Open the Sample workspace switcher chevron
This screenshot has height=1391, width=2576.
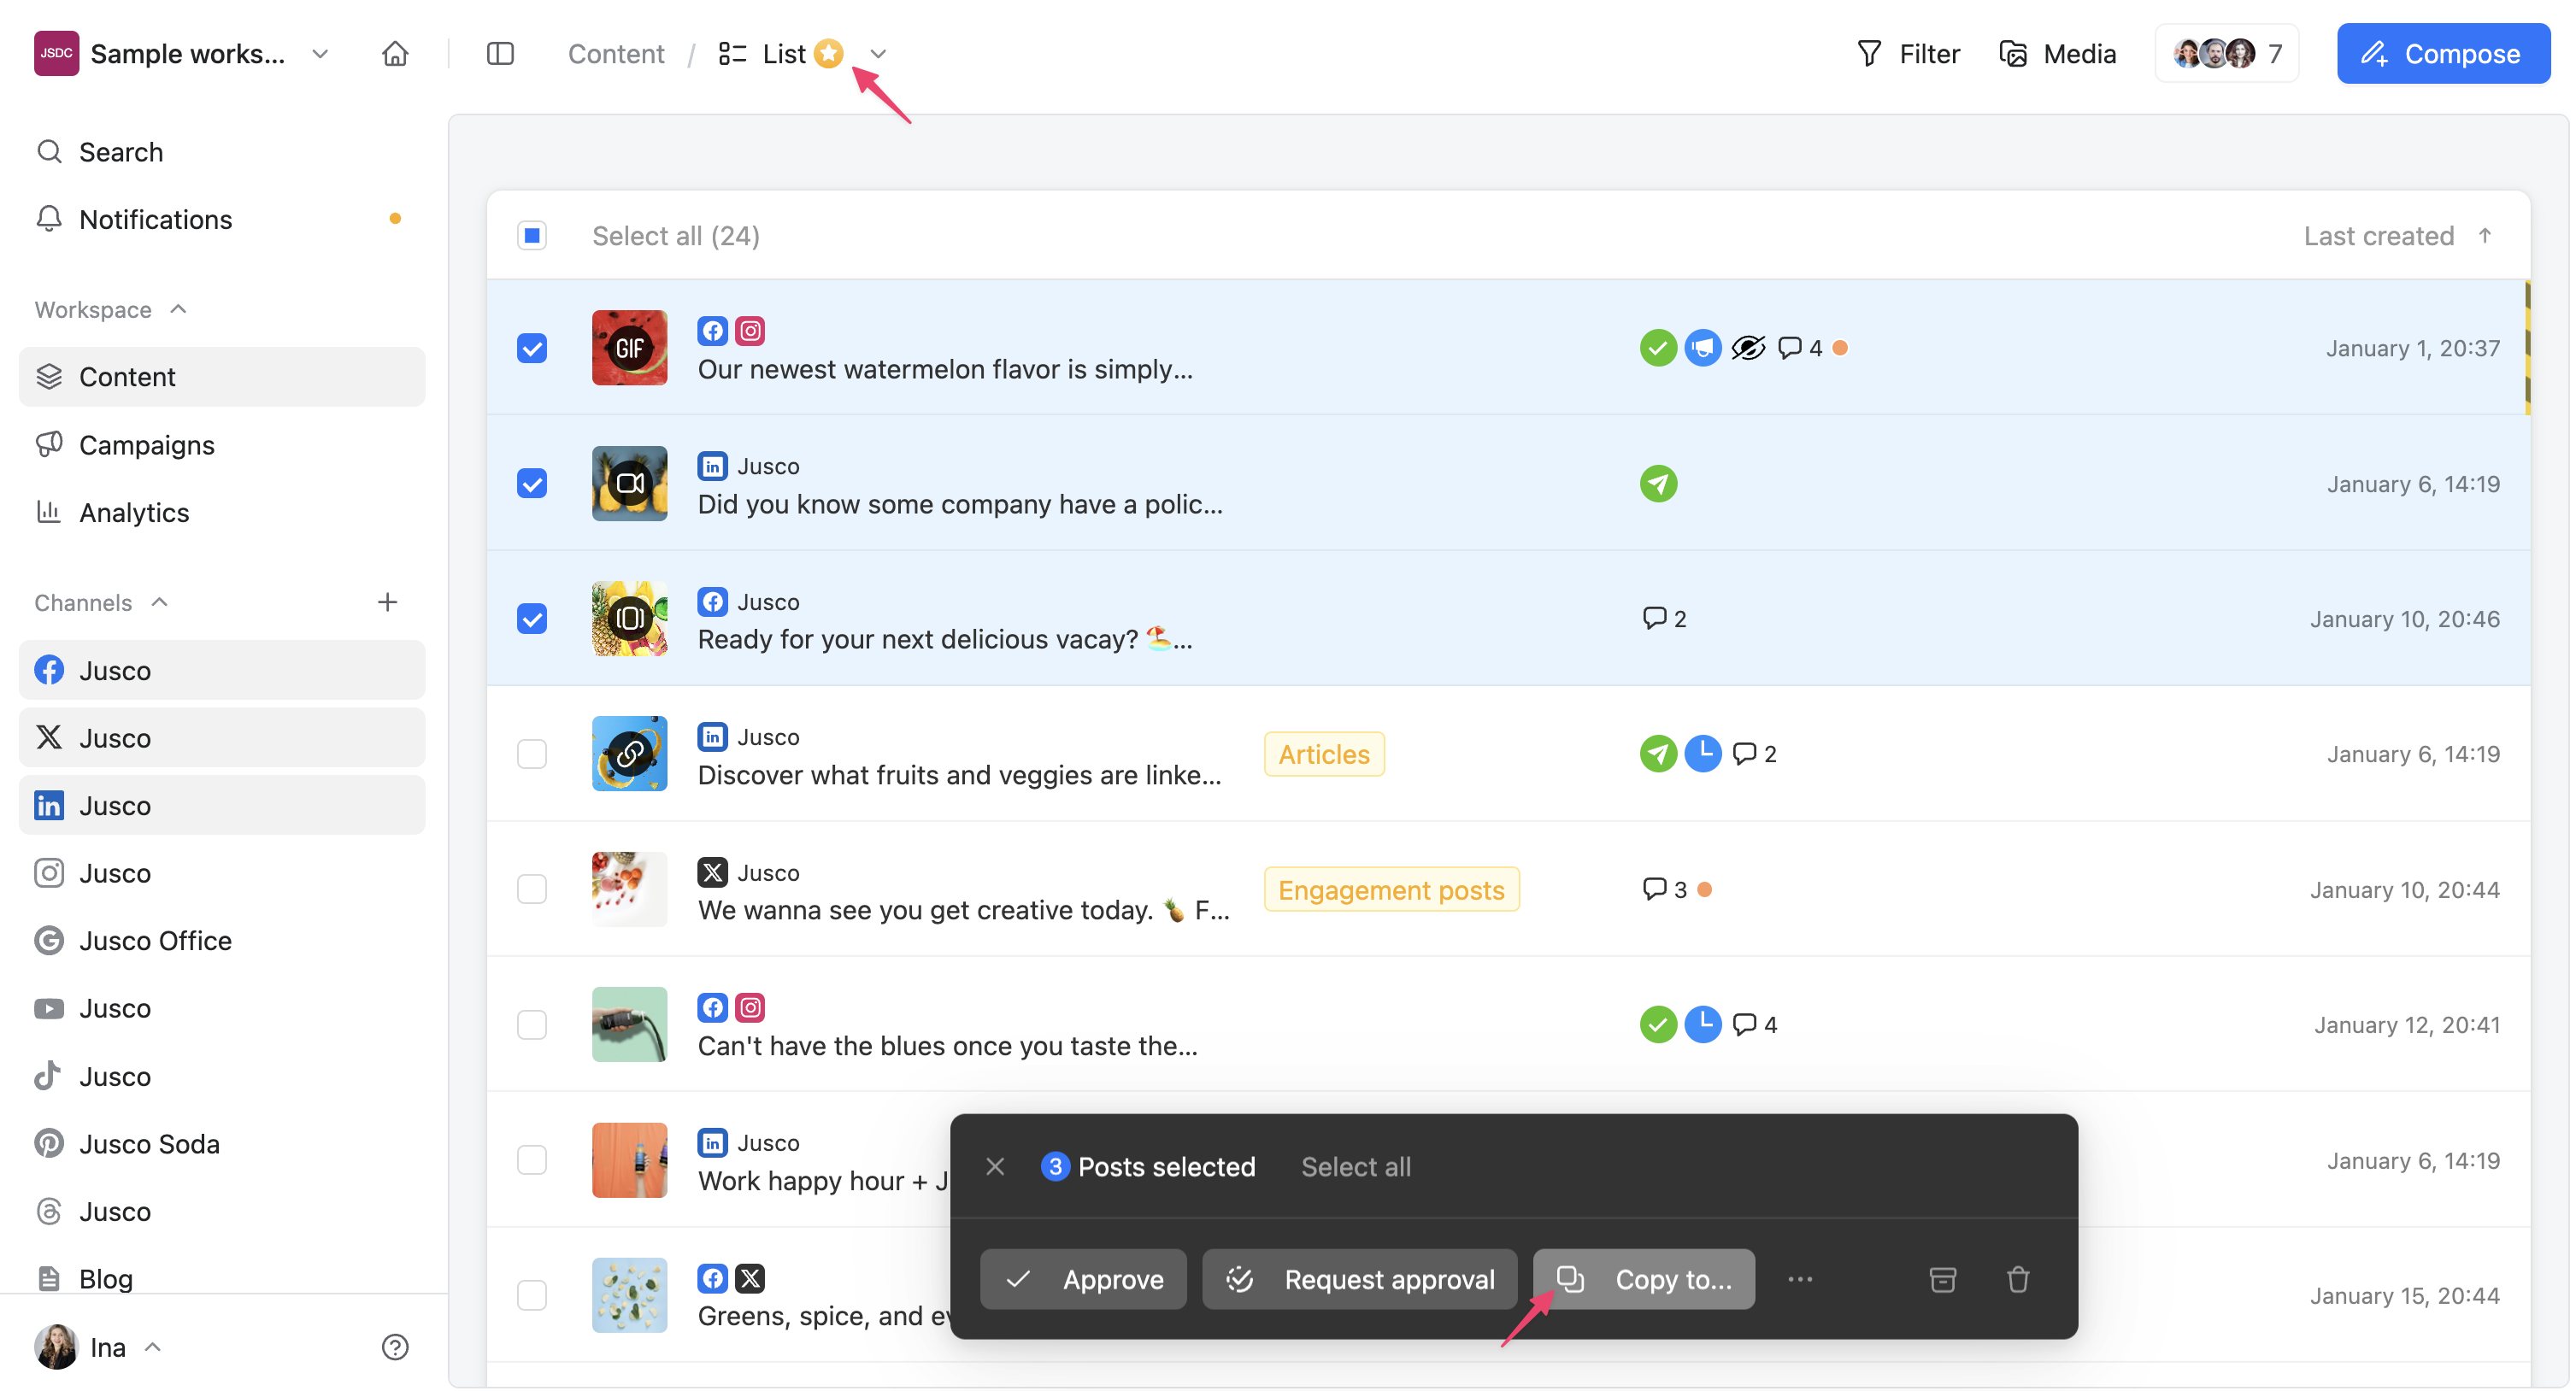[320, 53]
